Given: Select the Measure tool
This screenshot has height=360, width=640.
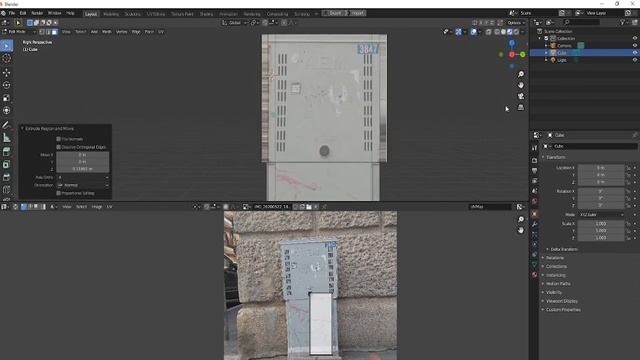Looking at the screenshot, I should tap(7, 138).
